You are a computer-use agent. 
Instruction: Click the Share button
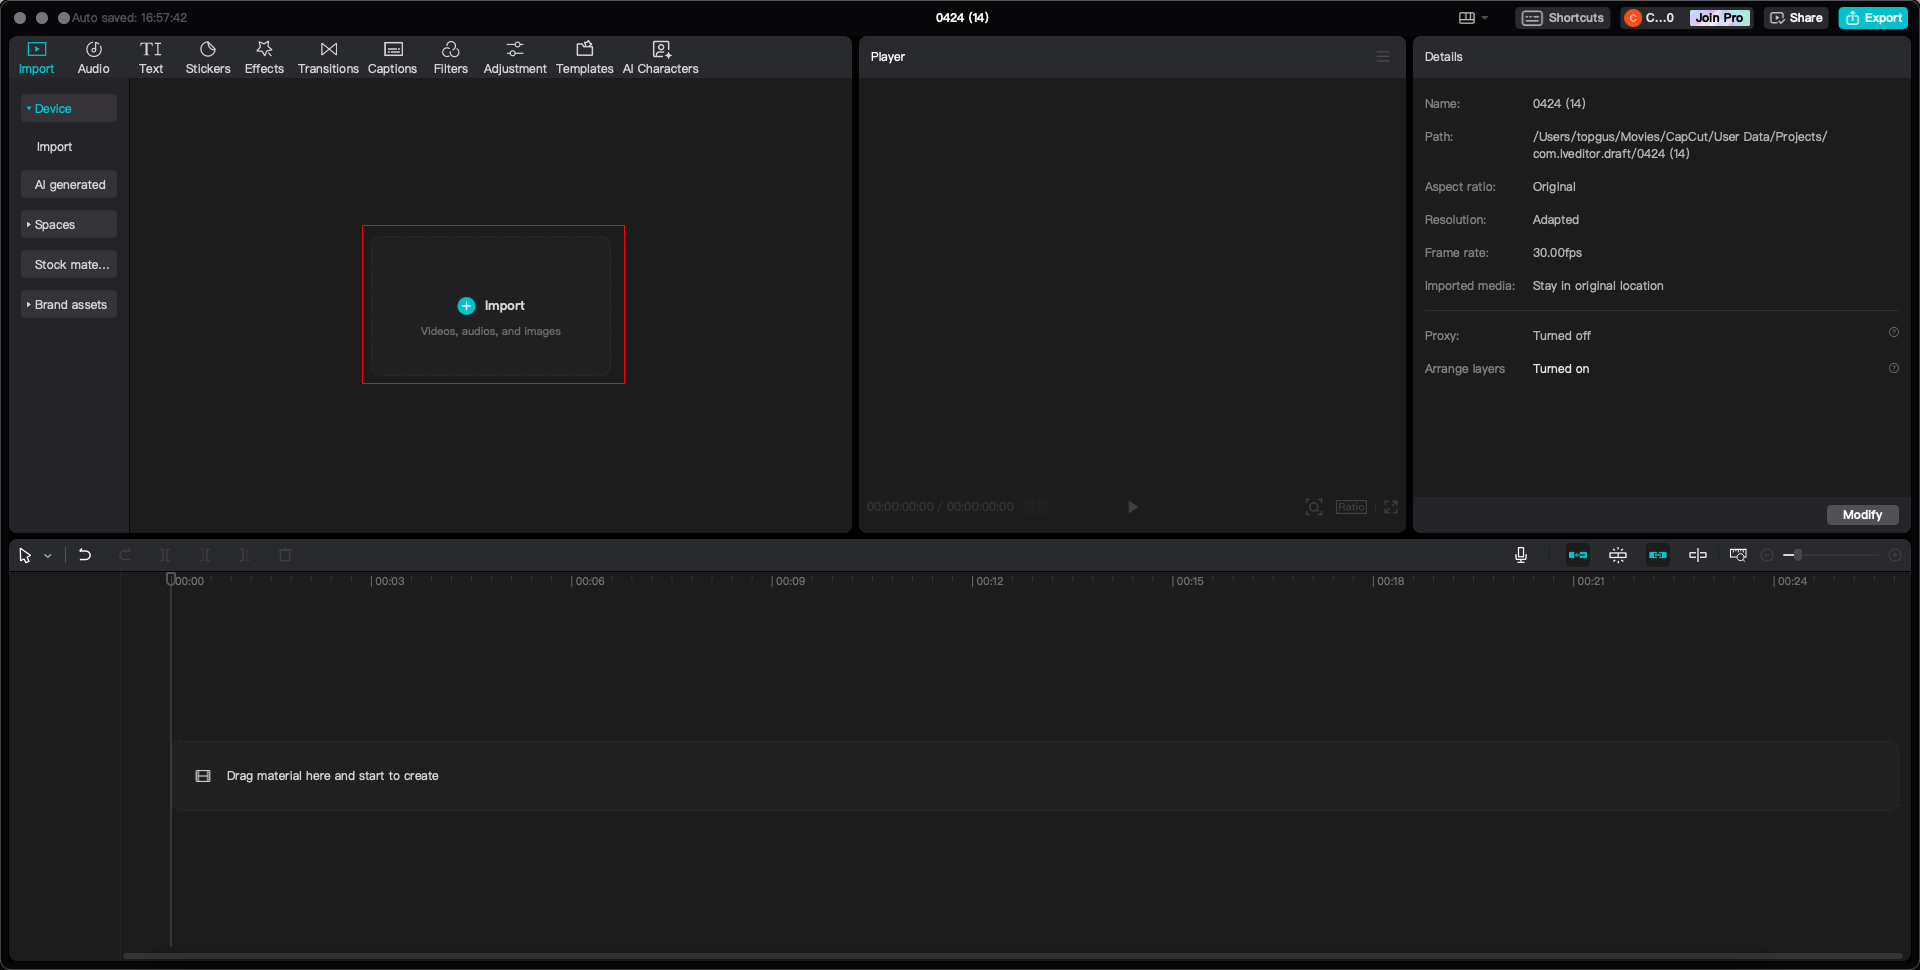[x=1796, y=18]
